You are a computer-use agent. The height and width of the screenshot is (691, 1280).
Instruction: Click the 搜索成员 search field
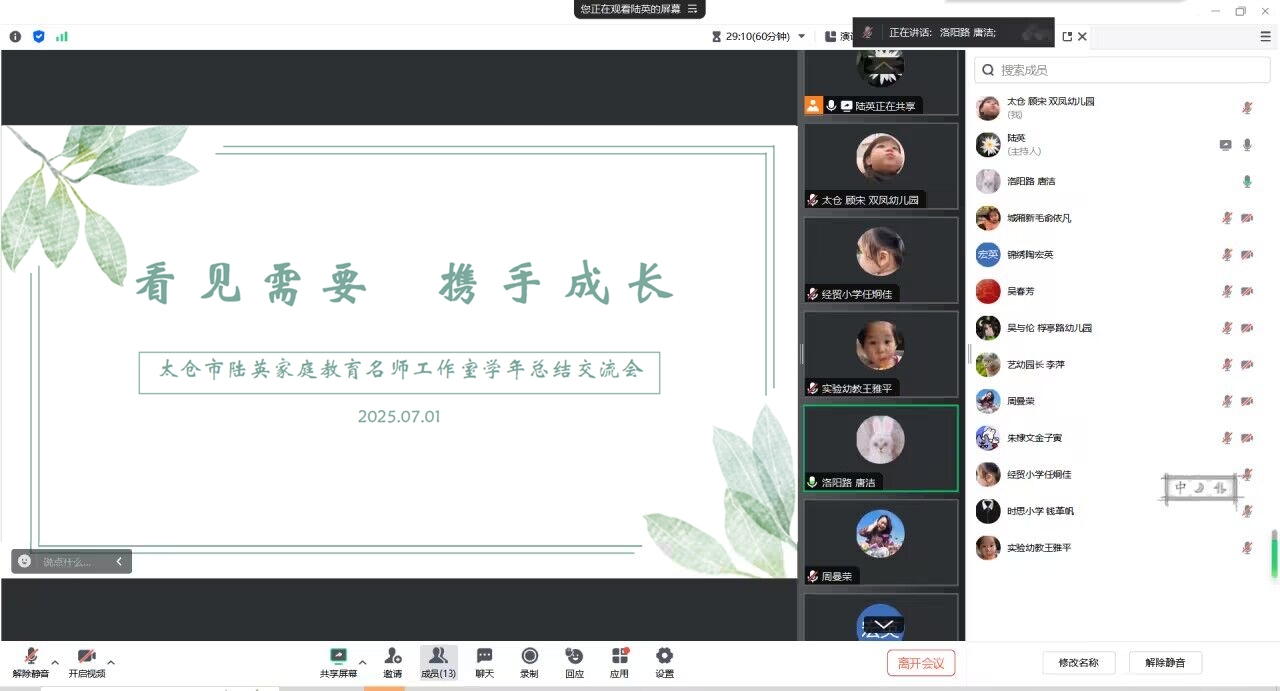click(x=1130, y=70)
